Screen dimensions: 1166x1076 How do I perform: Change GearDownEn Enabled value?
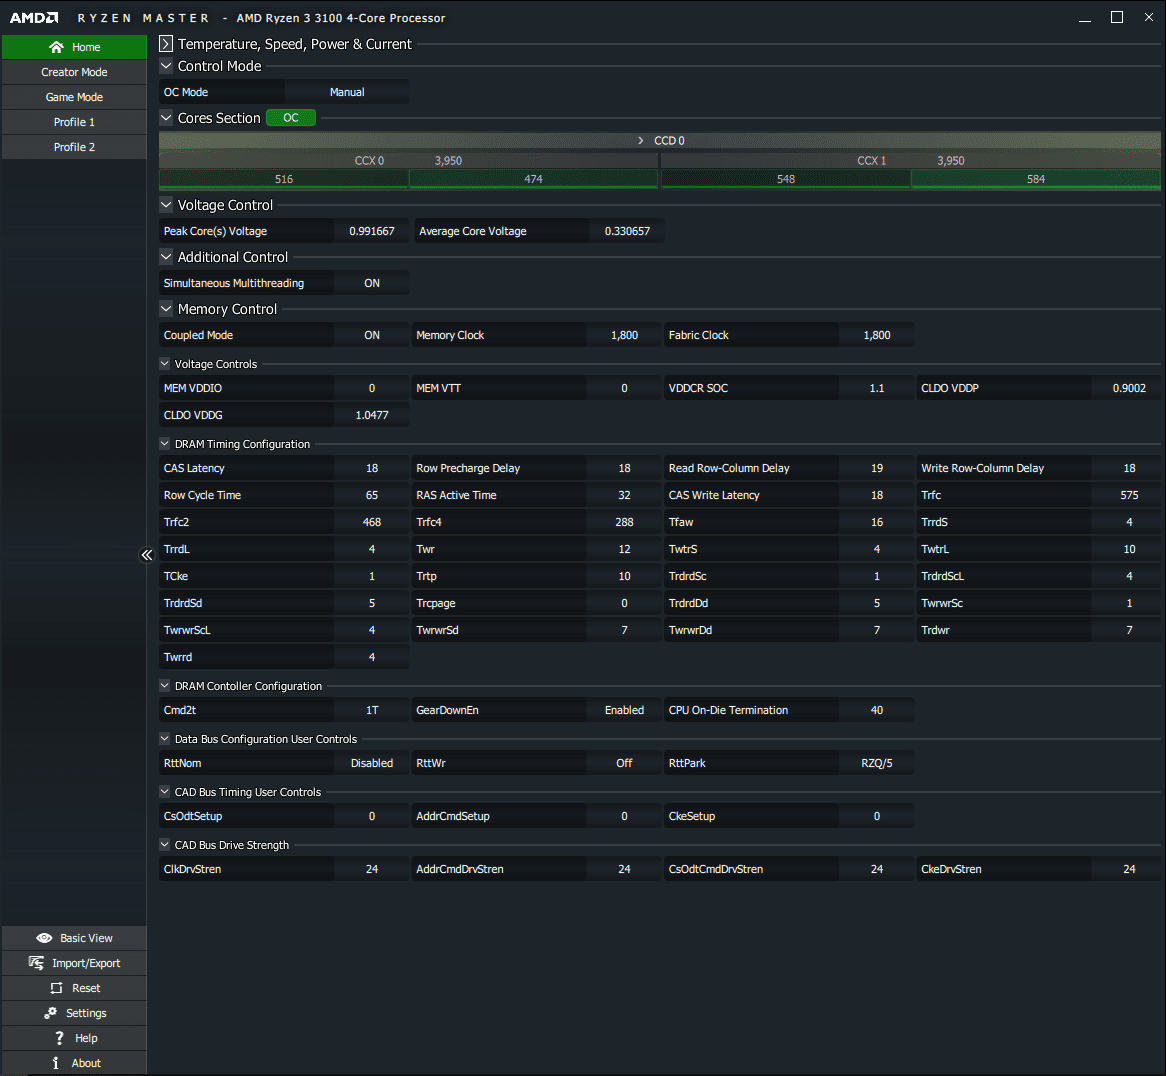coord(624,710)
